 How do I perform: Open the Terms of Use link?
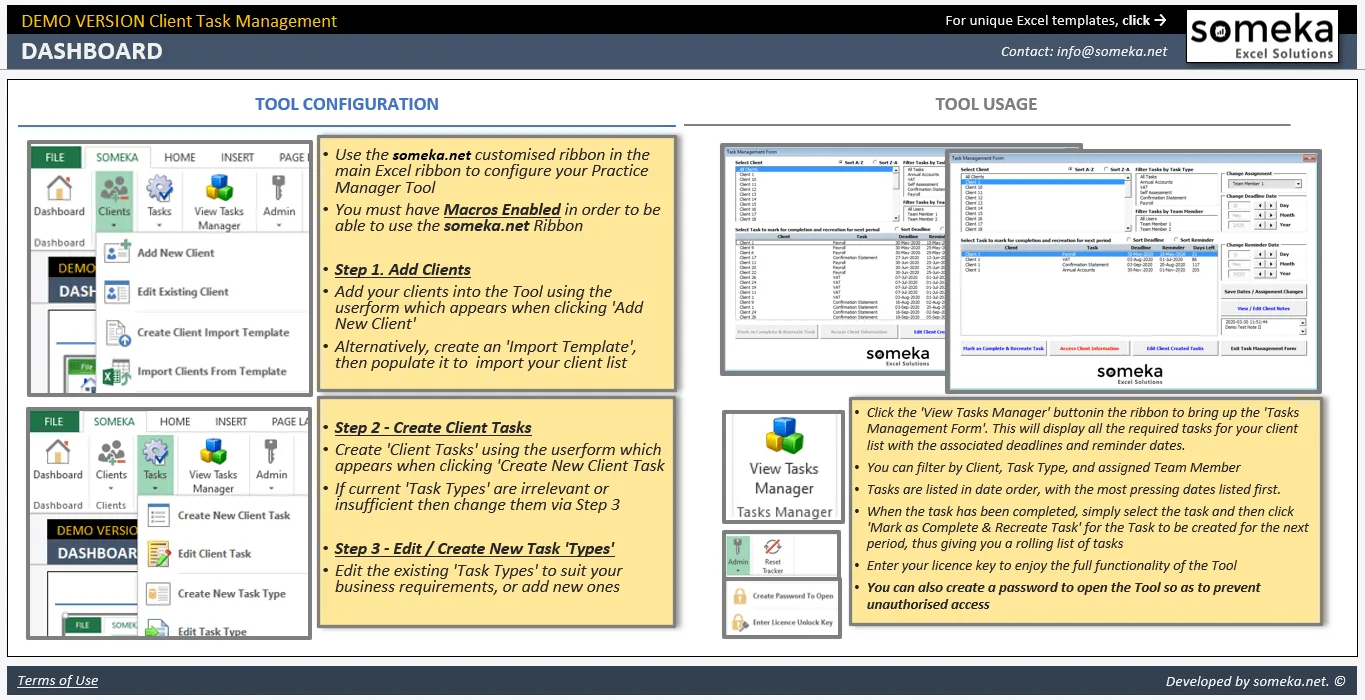click(x=58, y=681)
